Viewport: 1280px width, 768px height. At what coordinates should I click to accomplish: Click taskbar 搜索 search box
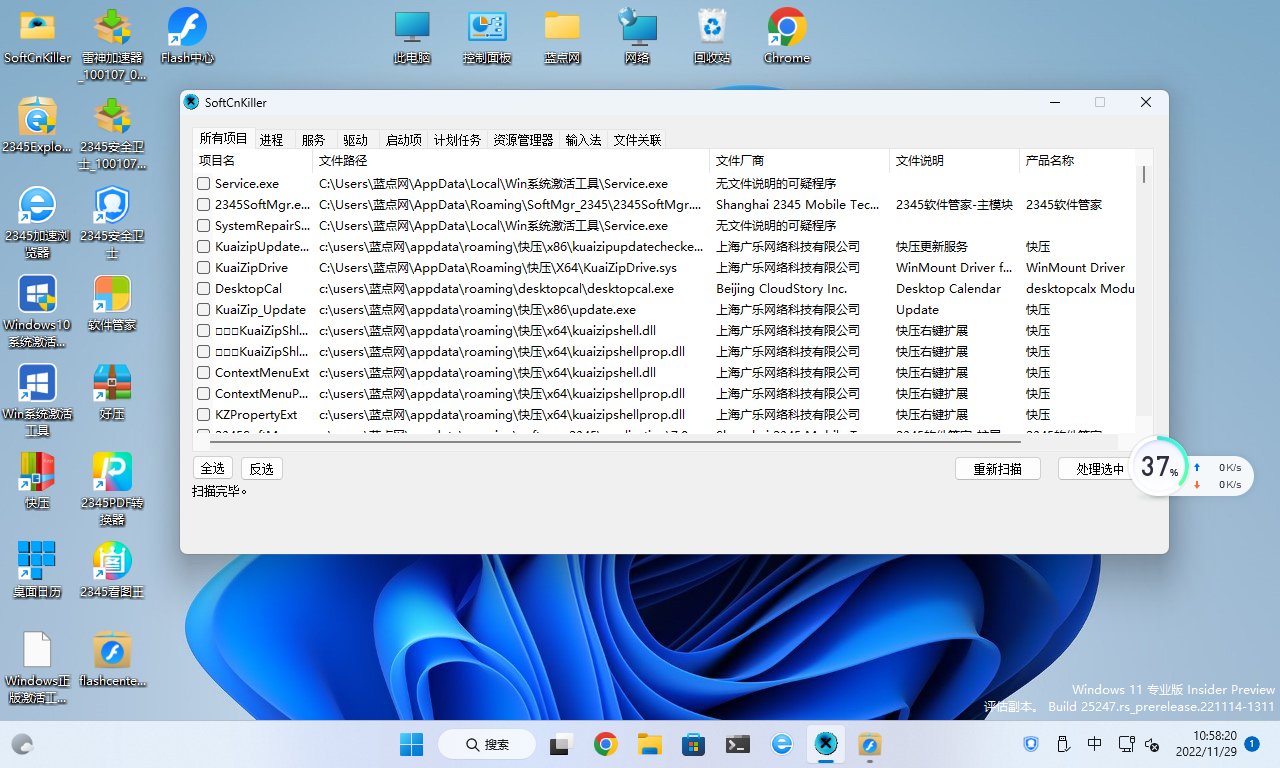click(x=487, y=744)
